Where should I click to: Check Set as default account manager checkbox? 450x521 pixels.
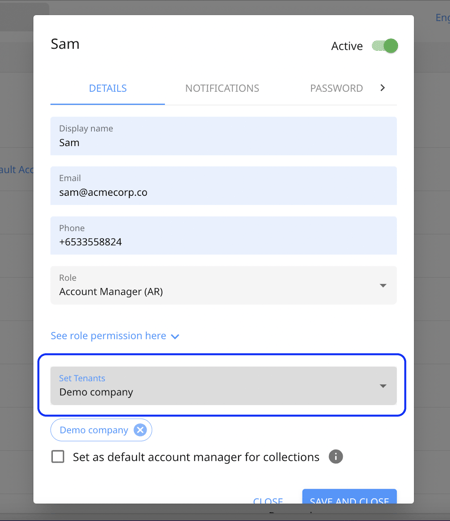tap(58, 457)
